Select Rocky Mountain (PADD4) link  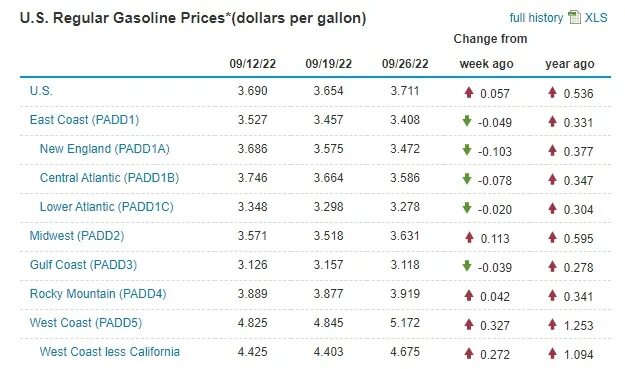click(98, 294)
